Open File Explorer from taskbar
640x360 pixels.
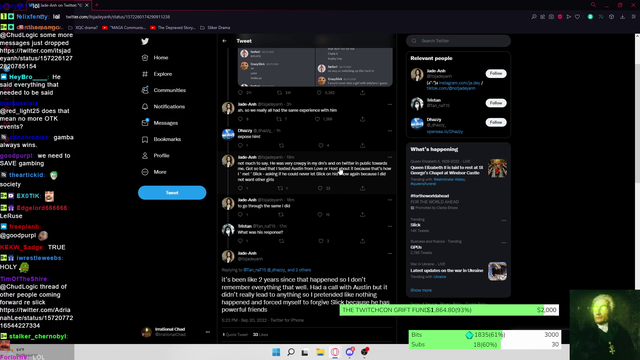pyautogui.click(x=320, y=352)
